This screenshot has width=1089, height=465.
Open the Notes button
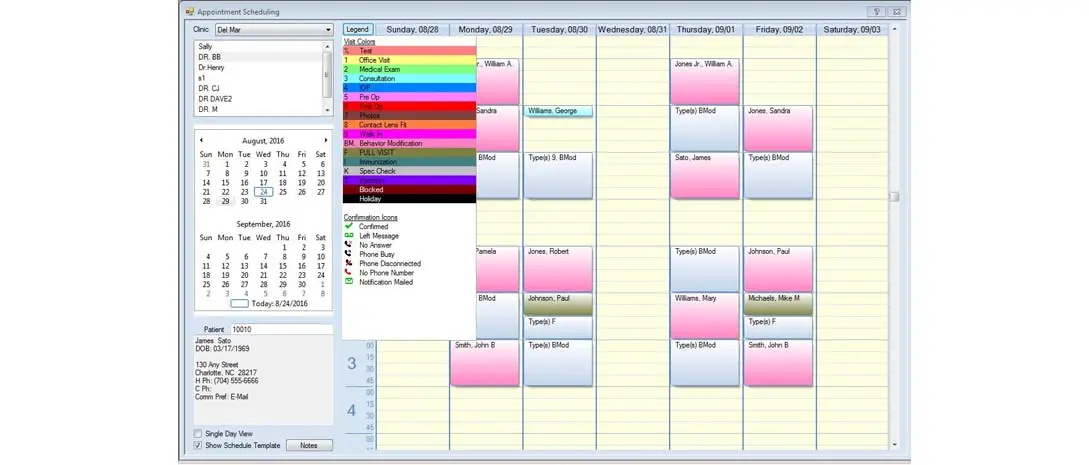point(309,446)
